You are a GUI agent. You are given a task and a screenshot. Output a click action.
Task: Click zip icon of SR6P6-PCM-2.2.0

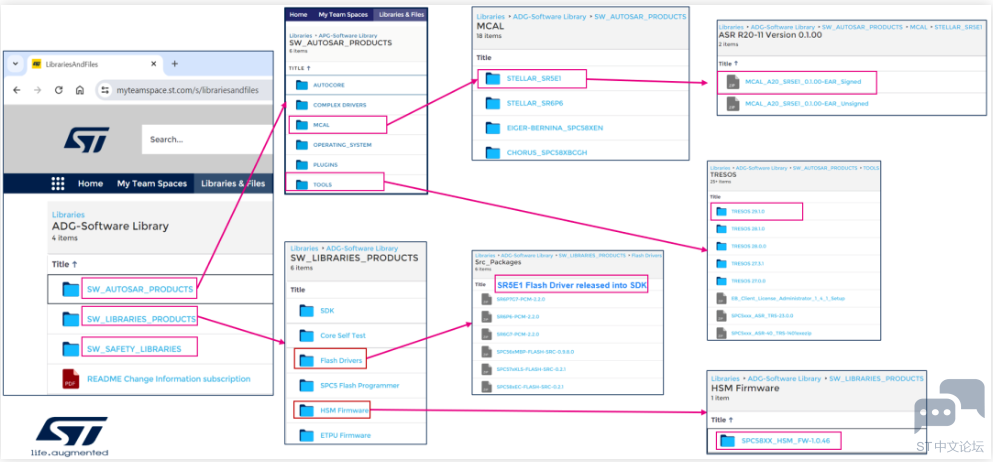click(486, 316)
